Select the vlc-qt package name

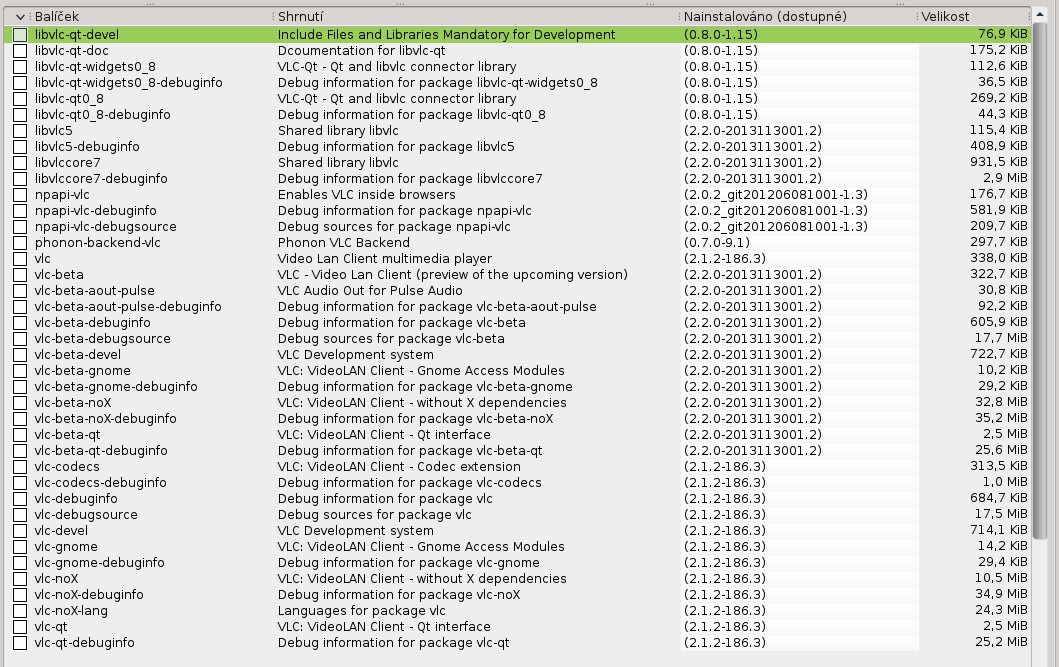click(x=51, y=627)
